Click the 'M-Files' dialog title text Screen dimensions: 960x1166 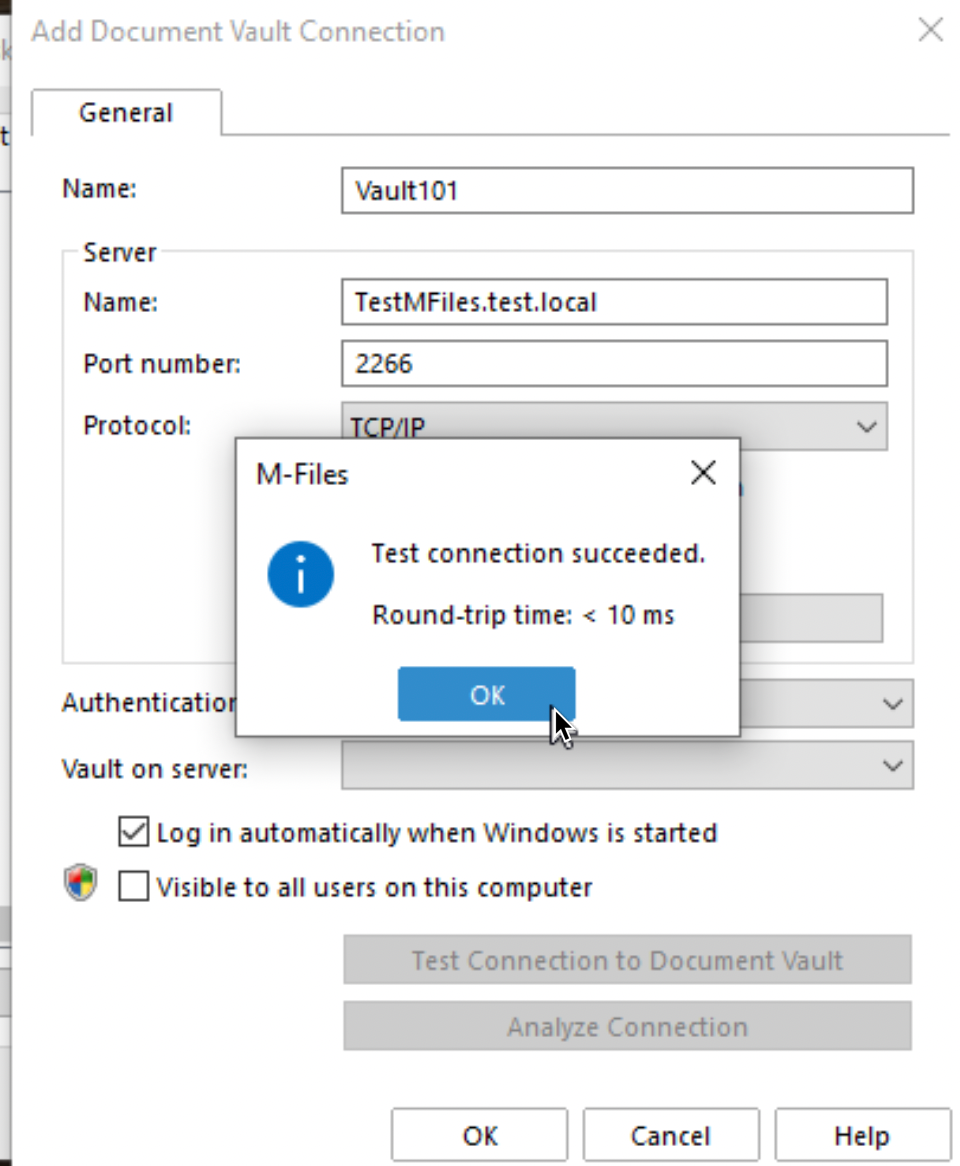pos(302,474)
